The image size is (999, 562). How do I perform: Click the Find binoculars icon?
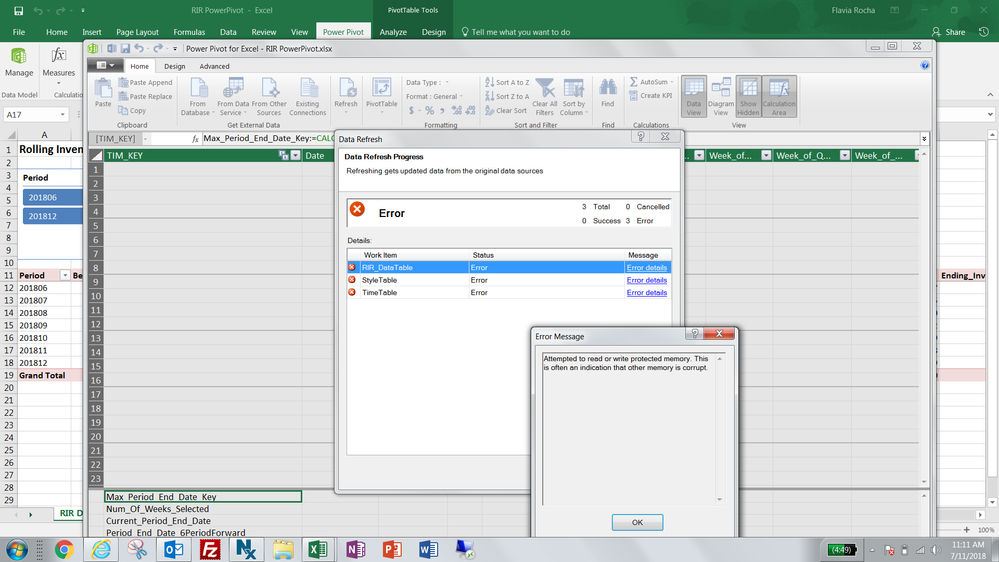click(x=608, y=93)
